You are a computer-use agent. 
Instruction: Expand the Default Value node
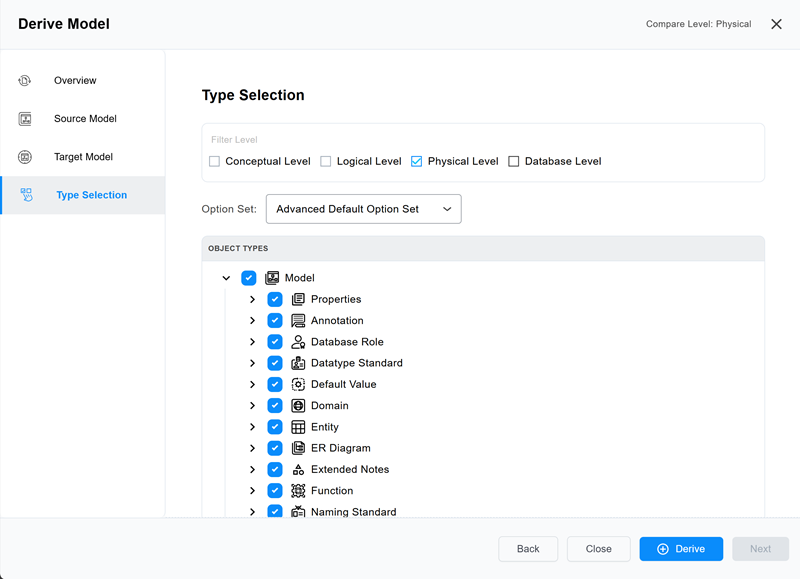[253, 385]
